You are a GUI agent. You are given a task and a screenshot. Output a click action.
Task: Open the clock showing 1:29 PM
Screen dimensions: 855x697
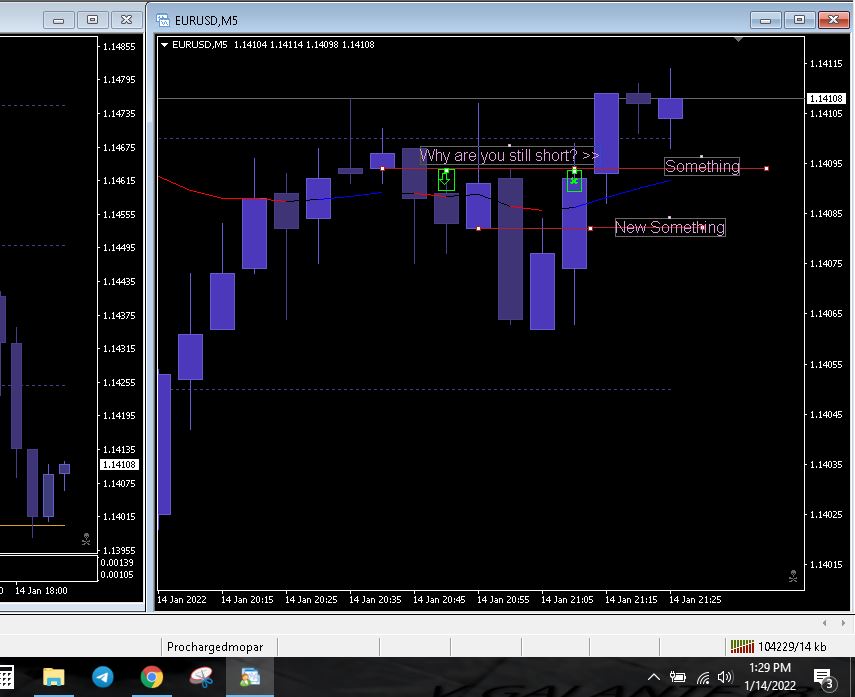tap(769, 677)
